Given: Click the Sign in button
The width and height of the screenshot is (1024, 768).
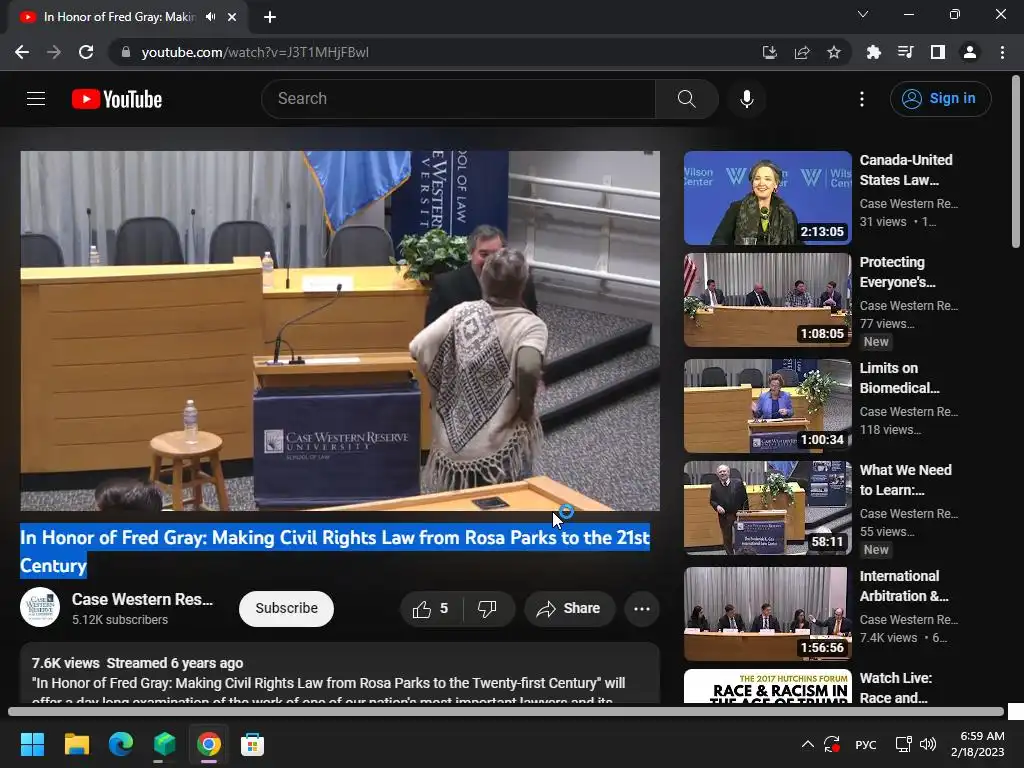Looking at the screenshot, I should [940, 99].
